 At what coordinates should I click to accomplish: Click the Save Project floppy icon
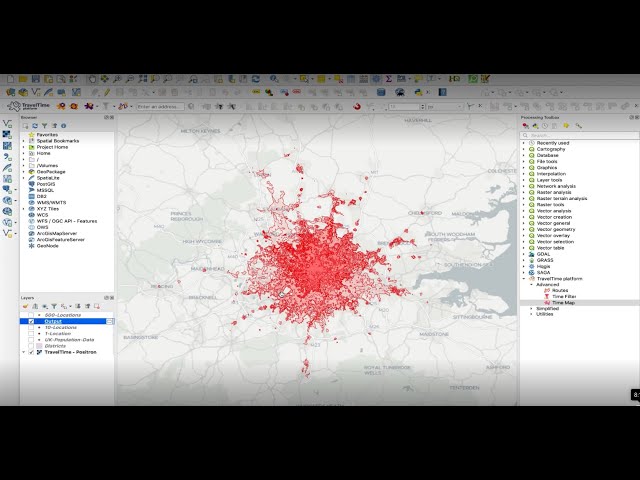tap(36, 79)
